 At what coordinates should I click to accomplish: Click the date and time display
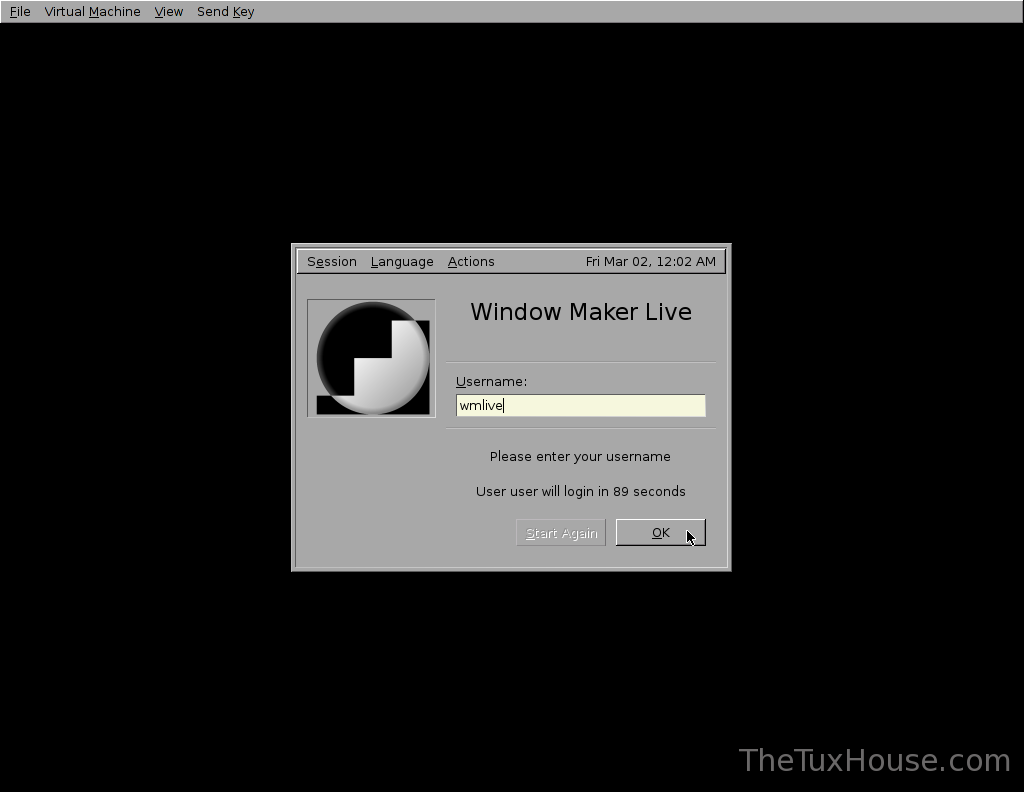tap(650, 262)
